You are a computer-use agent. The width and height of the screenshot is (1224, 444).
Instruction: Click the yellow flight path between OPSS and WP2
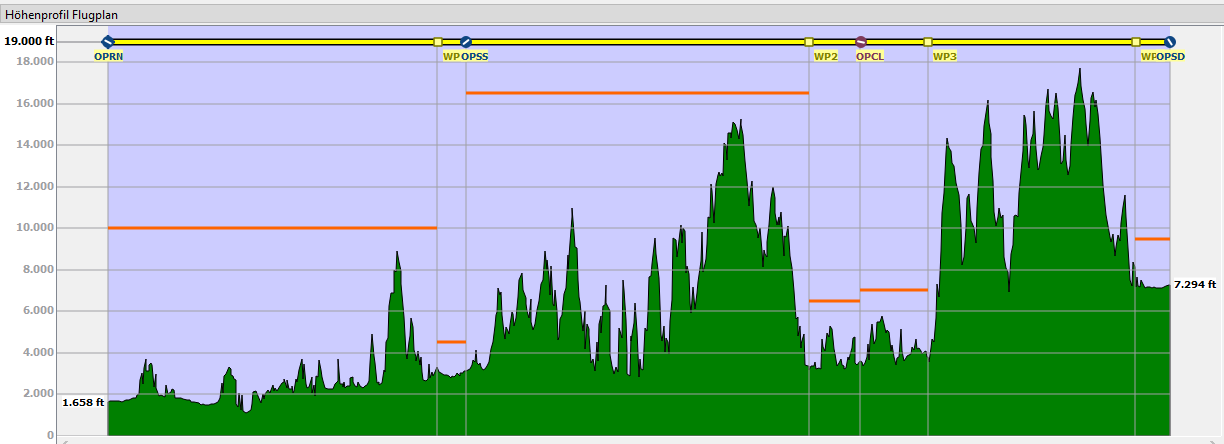[637, 41]
